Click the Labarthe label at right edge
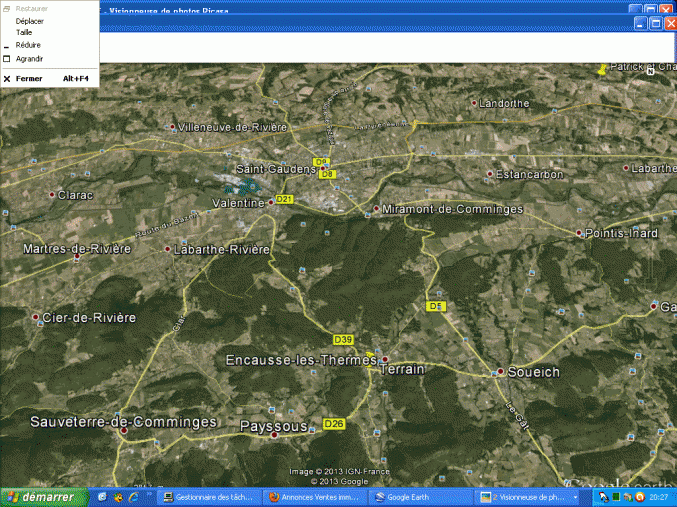Viewport: 677px width, 507px height. pyautogui.click(x=654, y=168)
